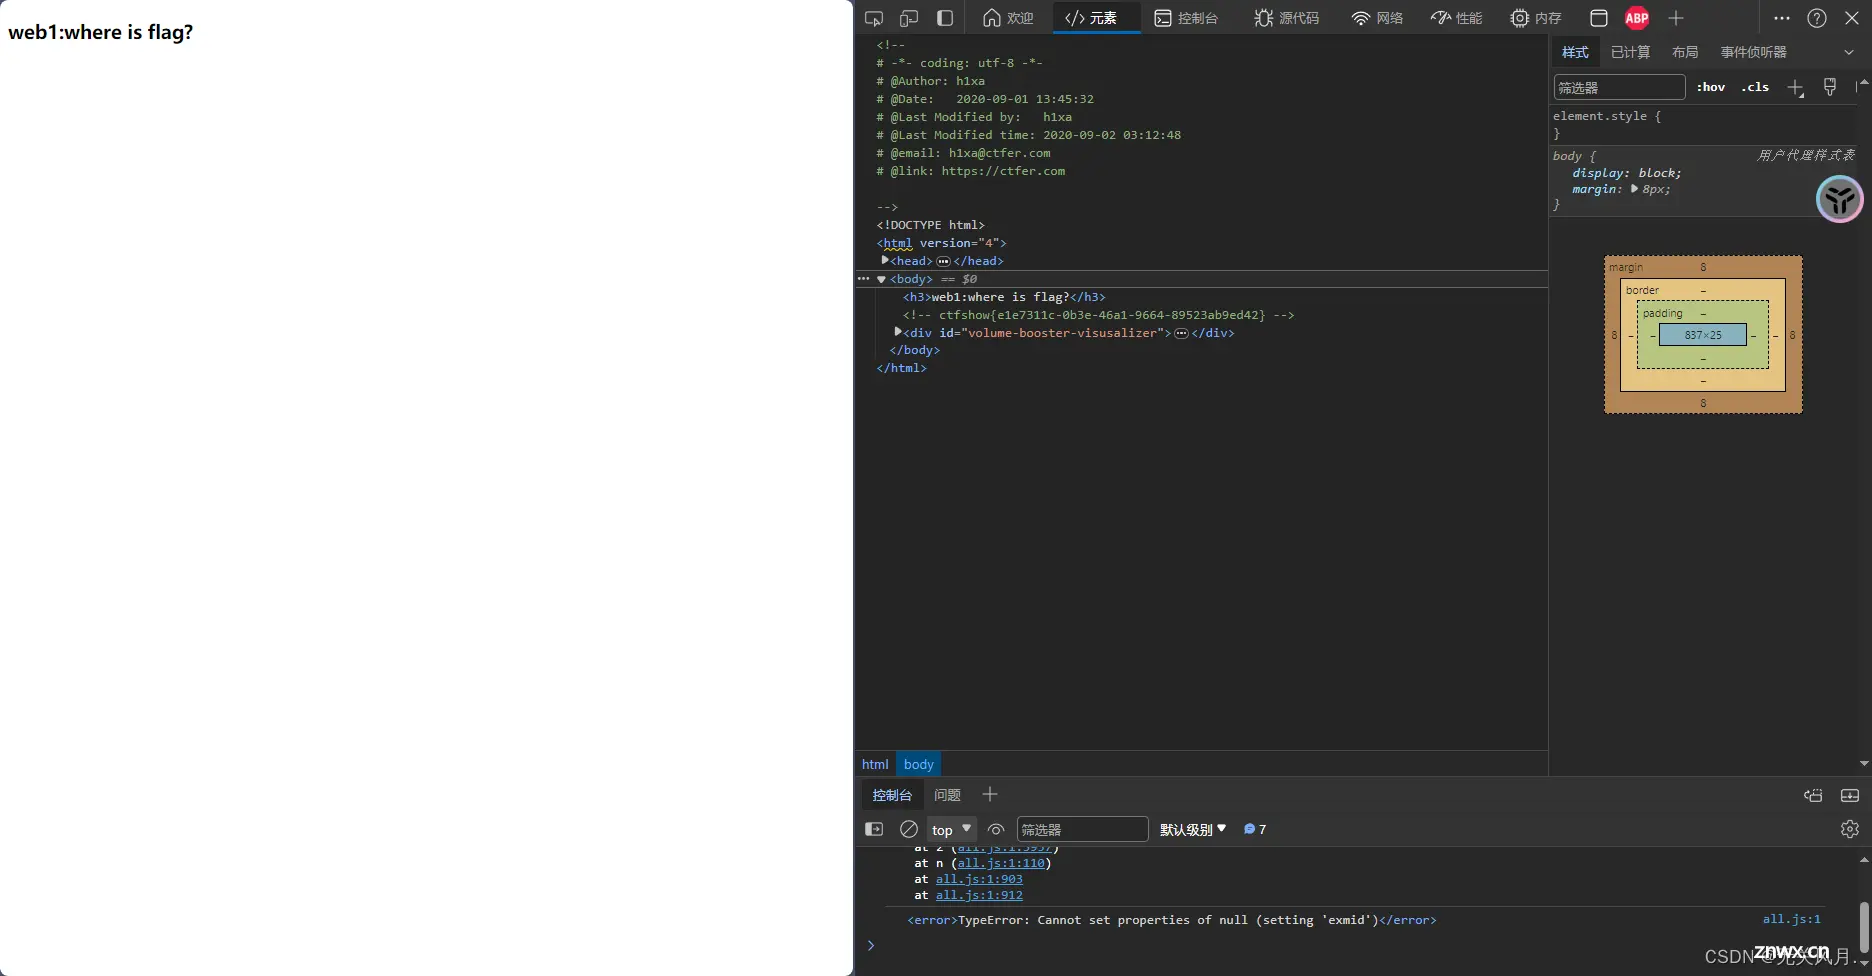Show the console sidebar icon
The height and width of the screenshot is (976, 1872).
874,829
